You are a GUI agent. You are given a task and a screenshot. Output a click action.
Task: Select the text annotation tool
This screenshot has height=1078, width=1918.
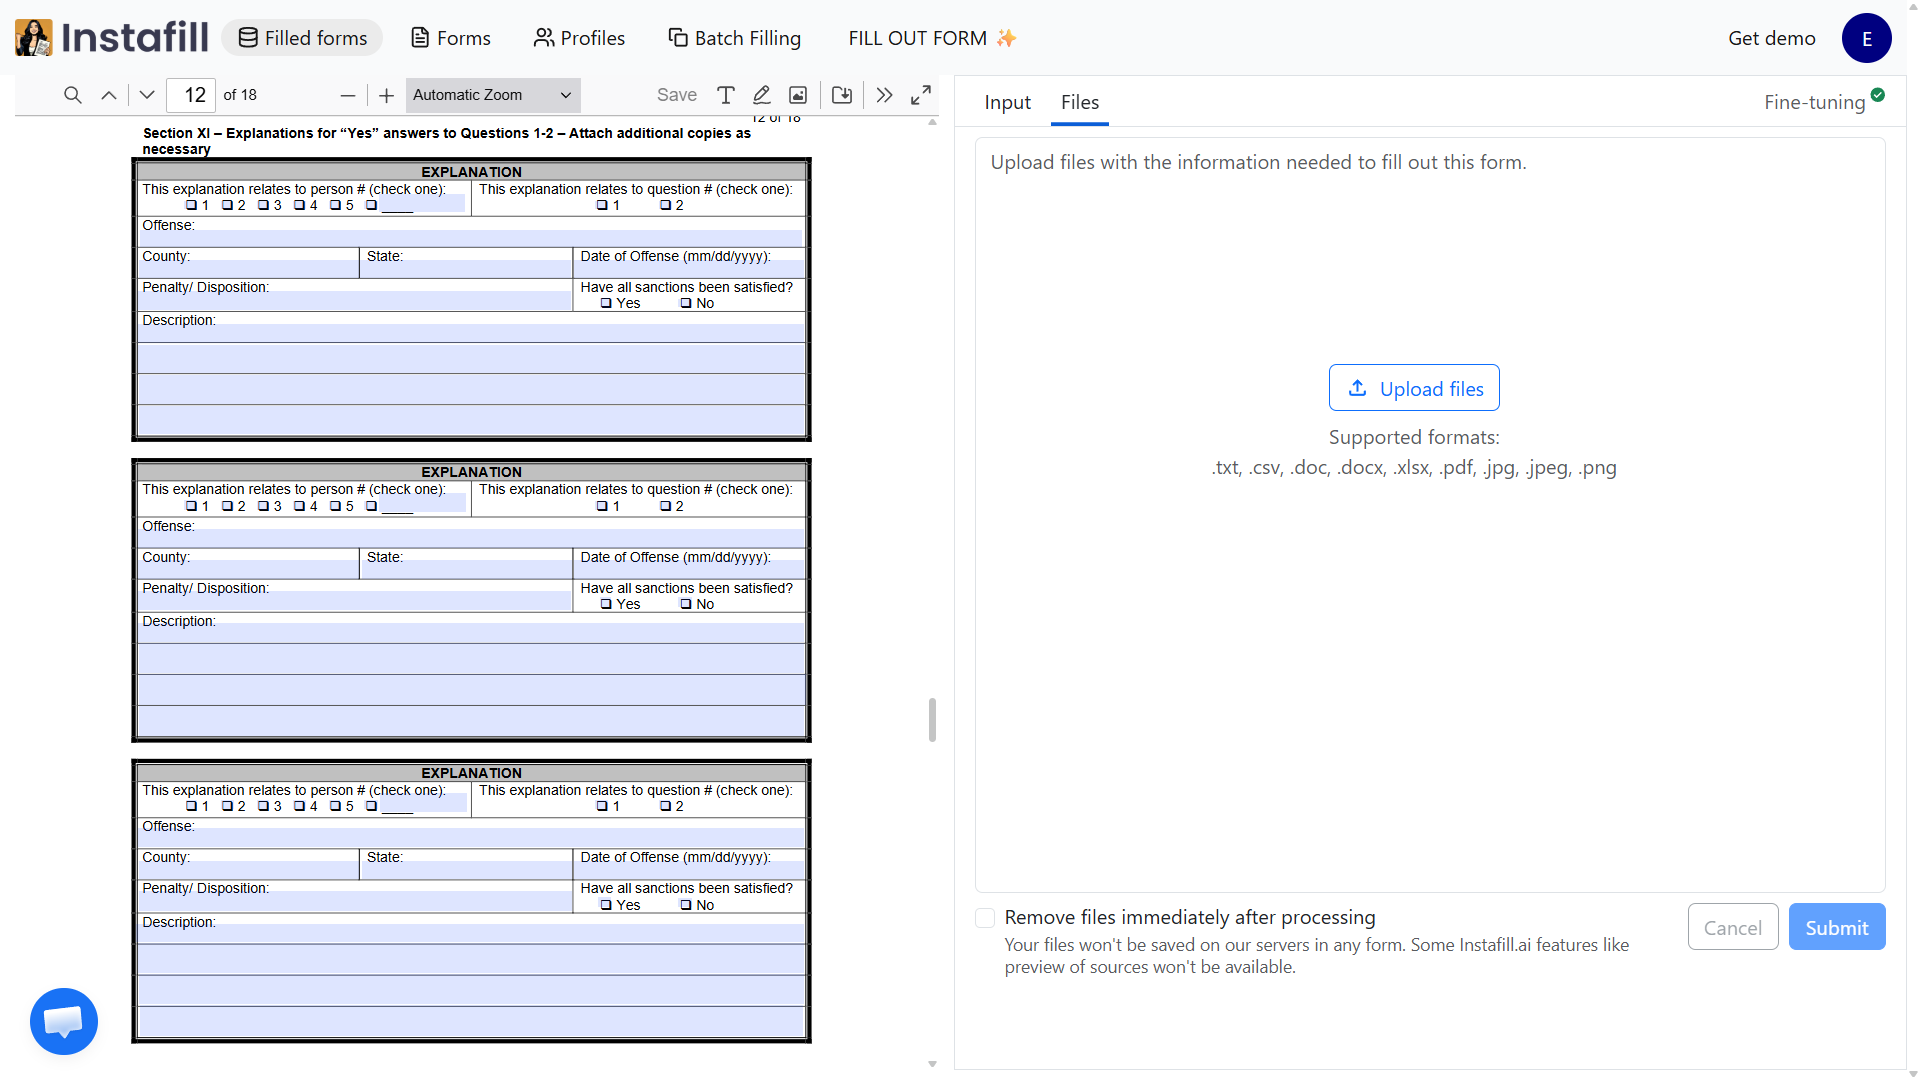pyautogui.click(x=726, y=95)
